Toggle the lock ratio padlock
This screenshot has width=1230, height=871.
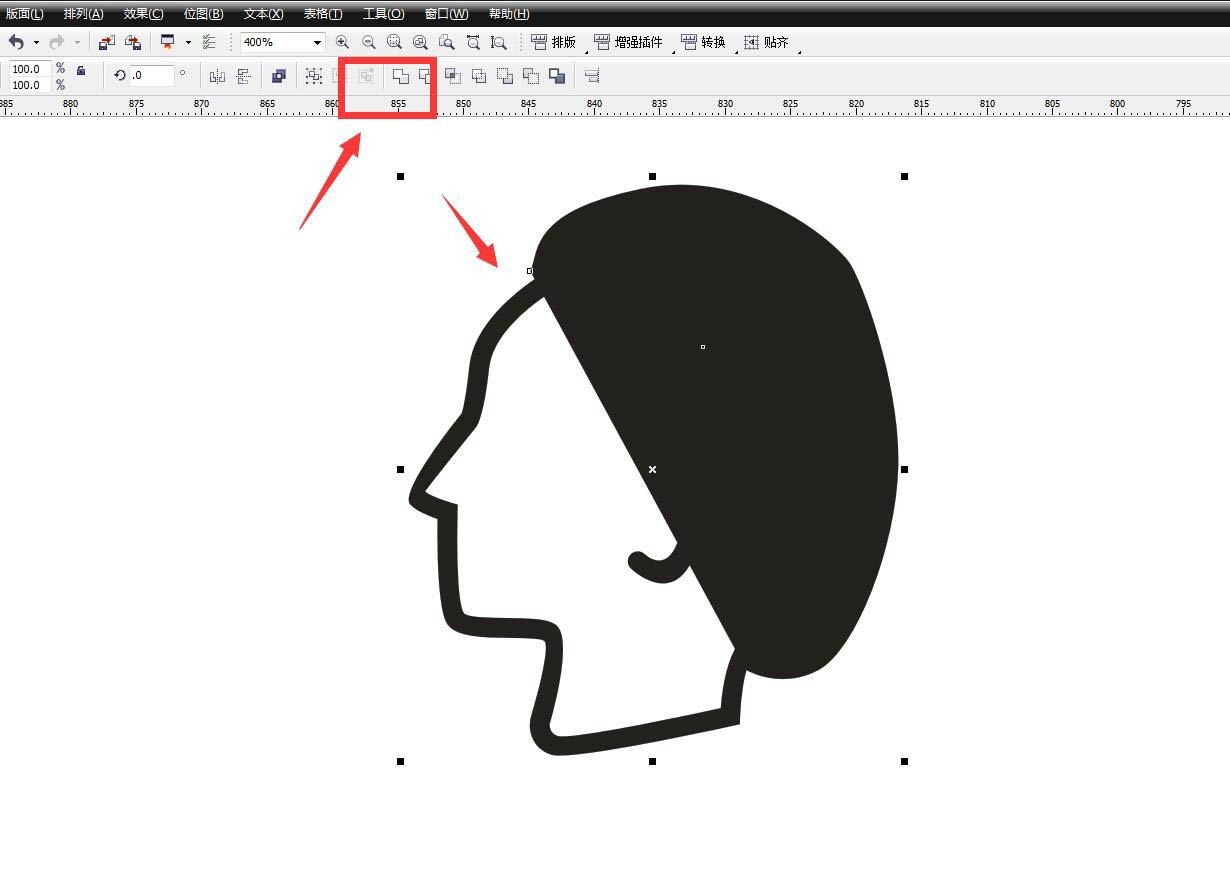coord(81,70)
